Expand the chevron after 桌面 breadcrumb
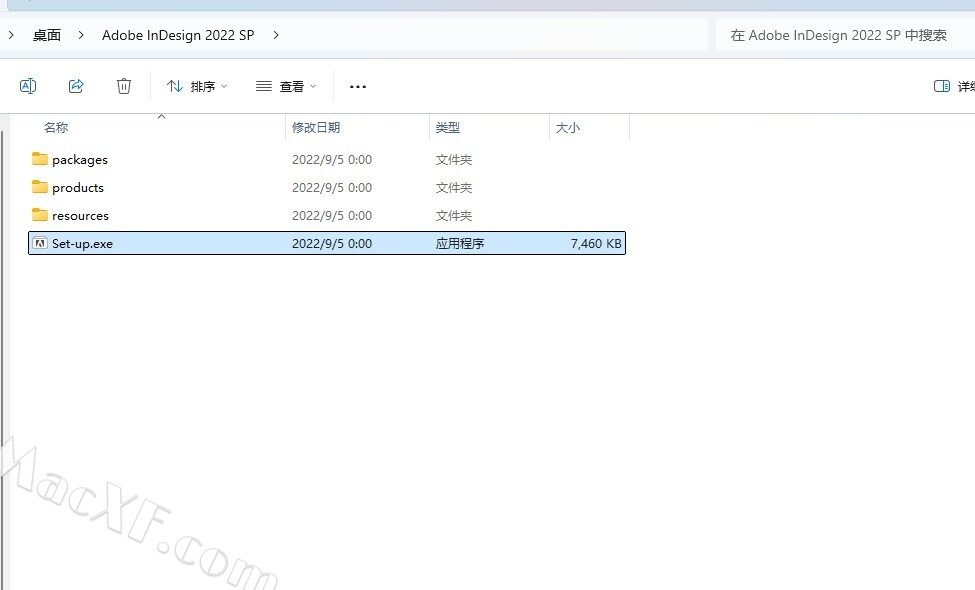 click(x=81, y=35)
